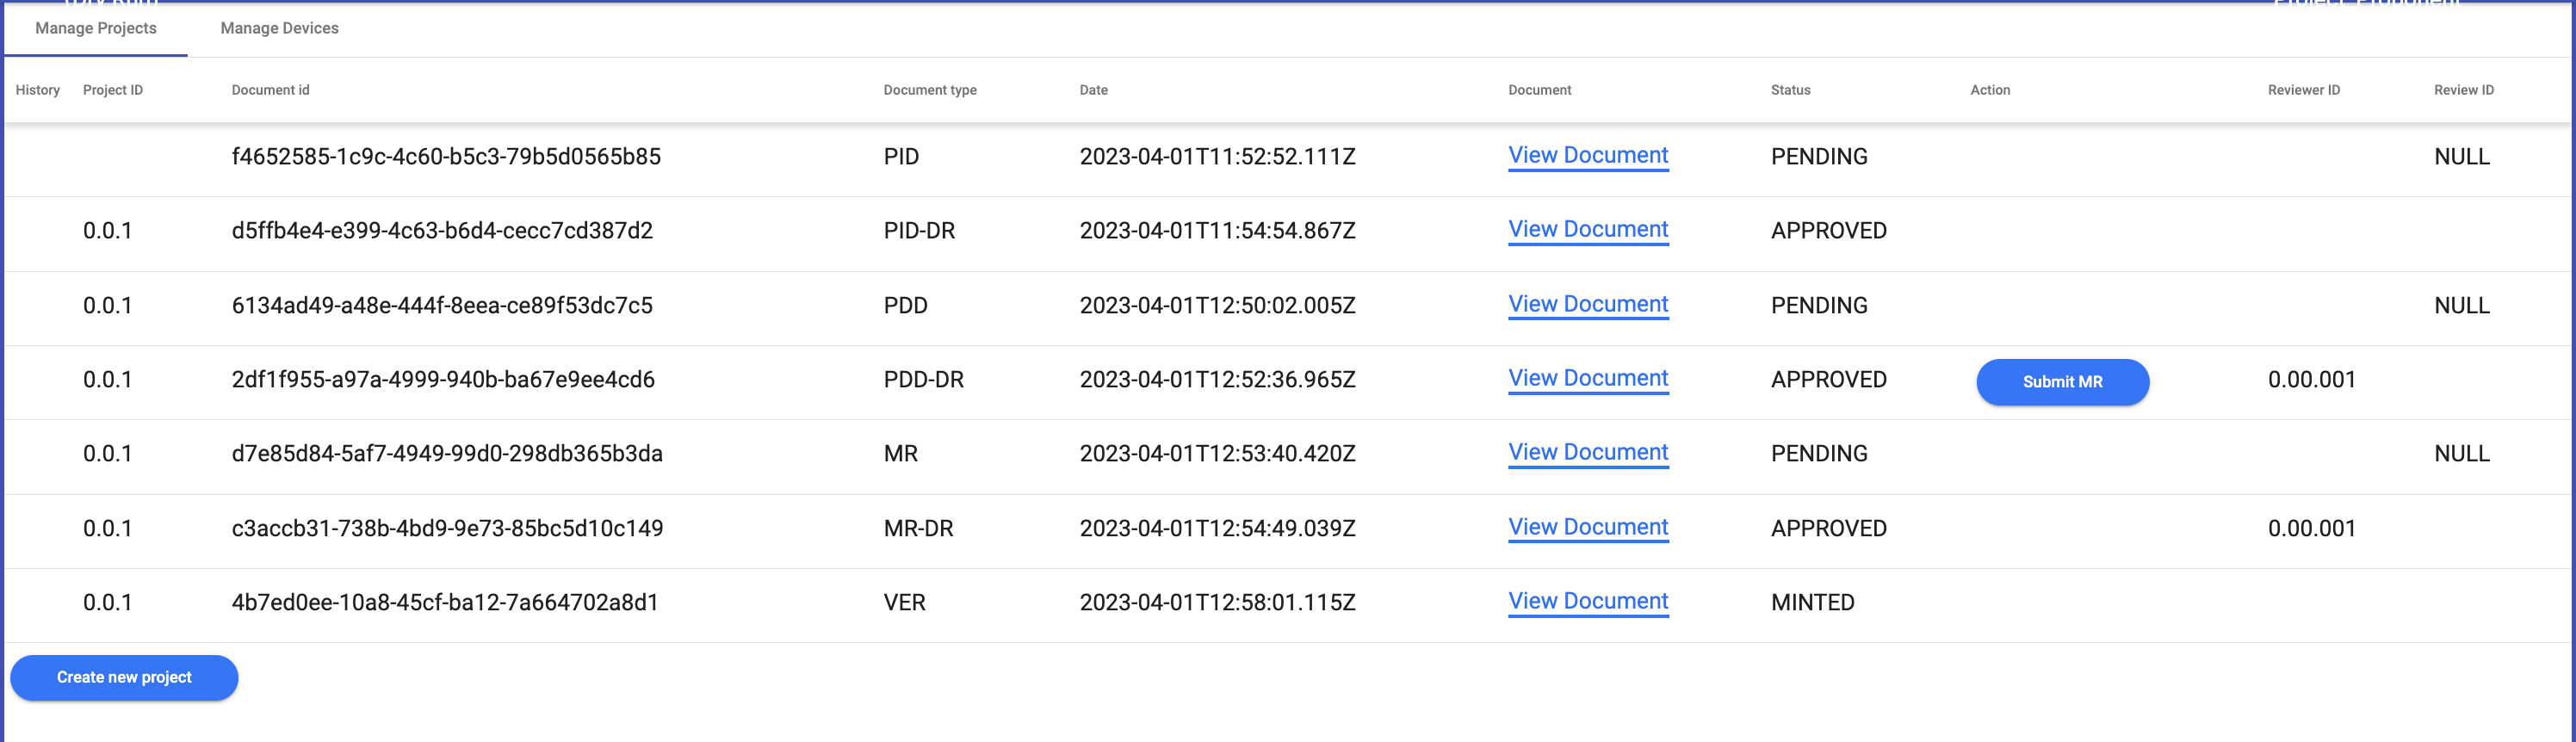This screenshot has height=742, width=2576.
Task: Click the Date column header
Action: tap(1093, 90)
